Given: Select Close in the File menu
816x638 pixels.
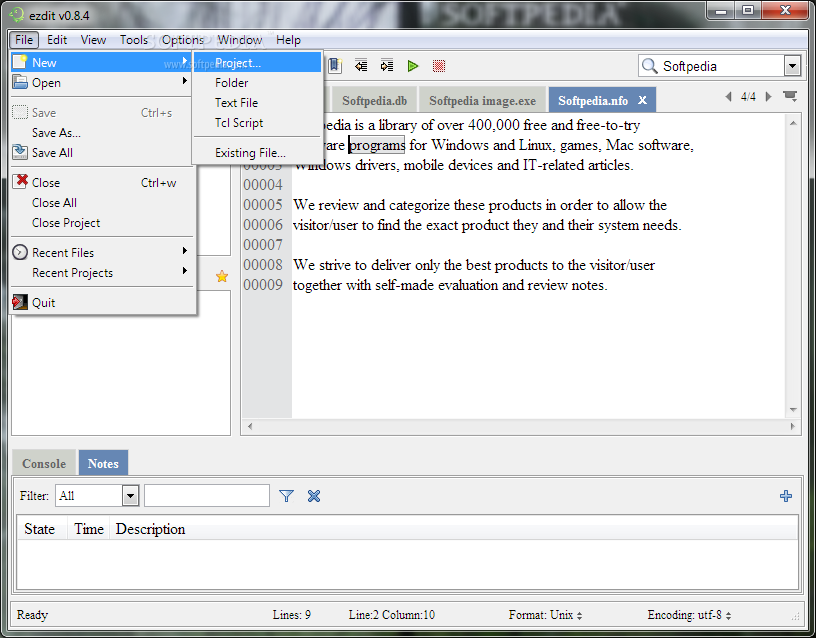Looking at the screenshot, I should (102, 183).
